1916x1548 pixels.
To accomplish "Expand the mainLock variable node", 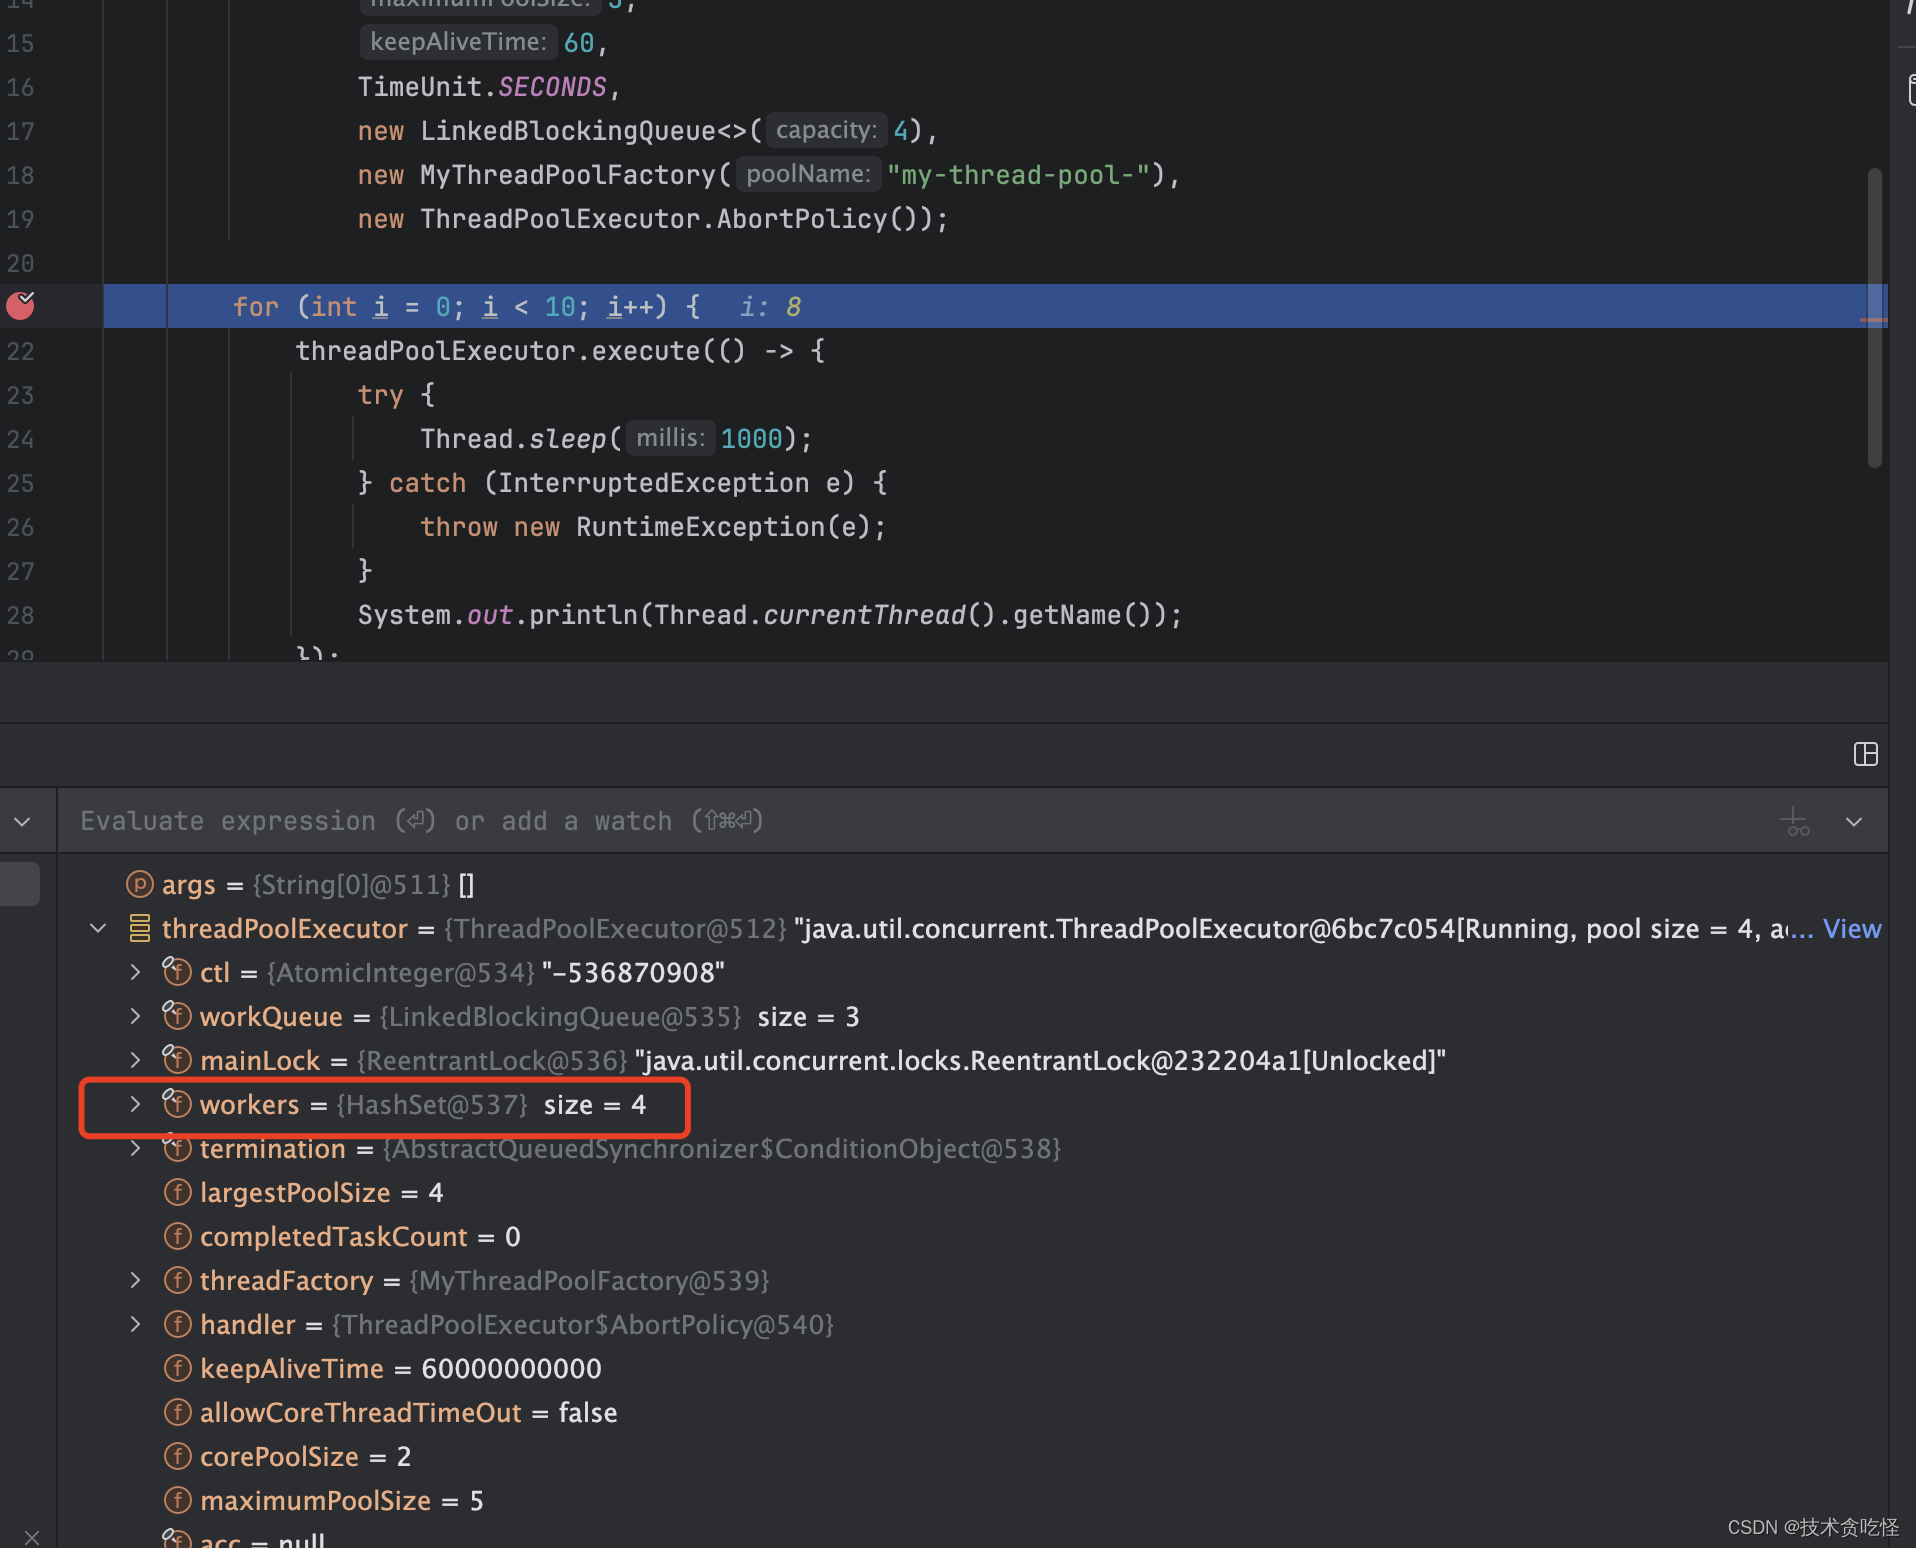I will point(135,1060).
